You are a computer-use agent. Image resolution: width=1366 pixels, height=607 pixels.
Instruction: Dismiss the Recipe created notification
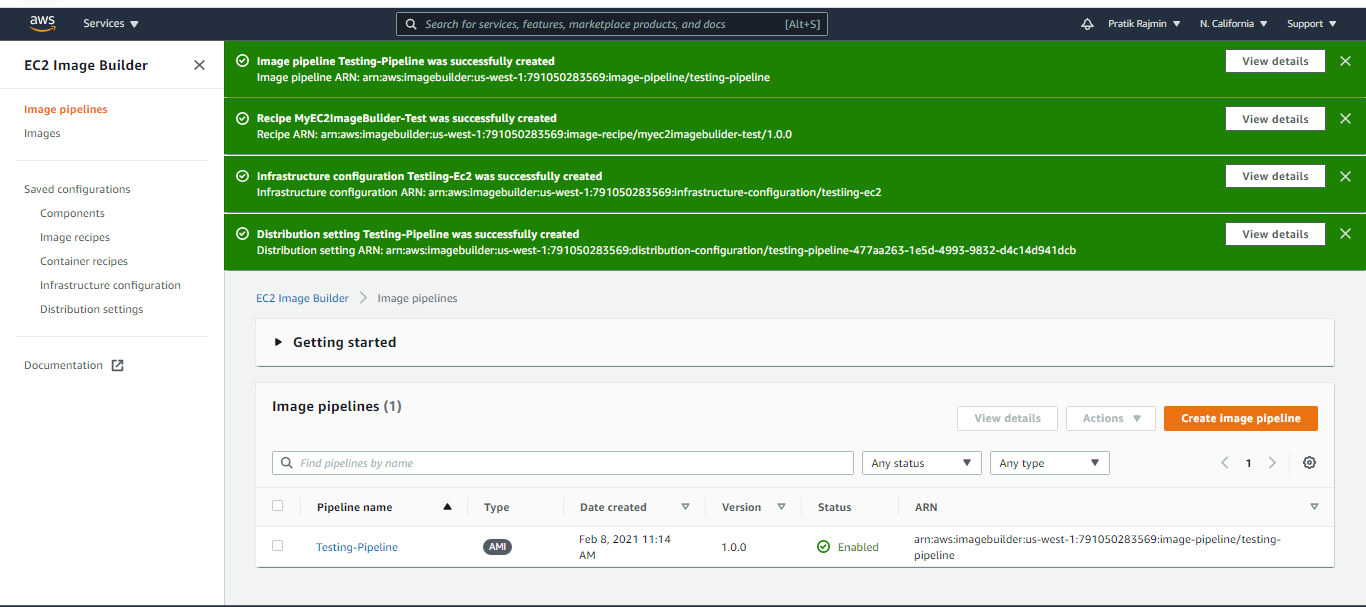pos(1345,119)
